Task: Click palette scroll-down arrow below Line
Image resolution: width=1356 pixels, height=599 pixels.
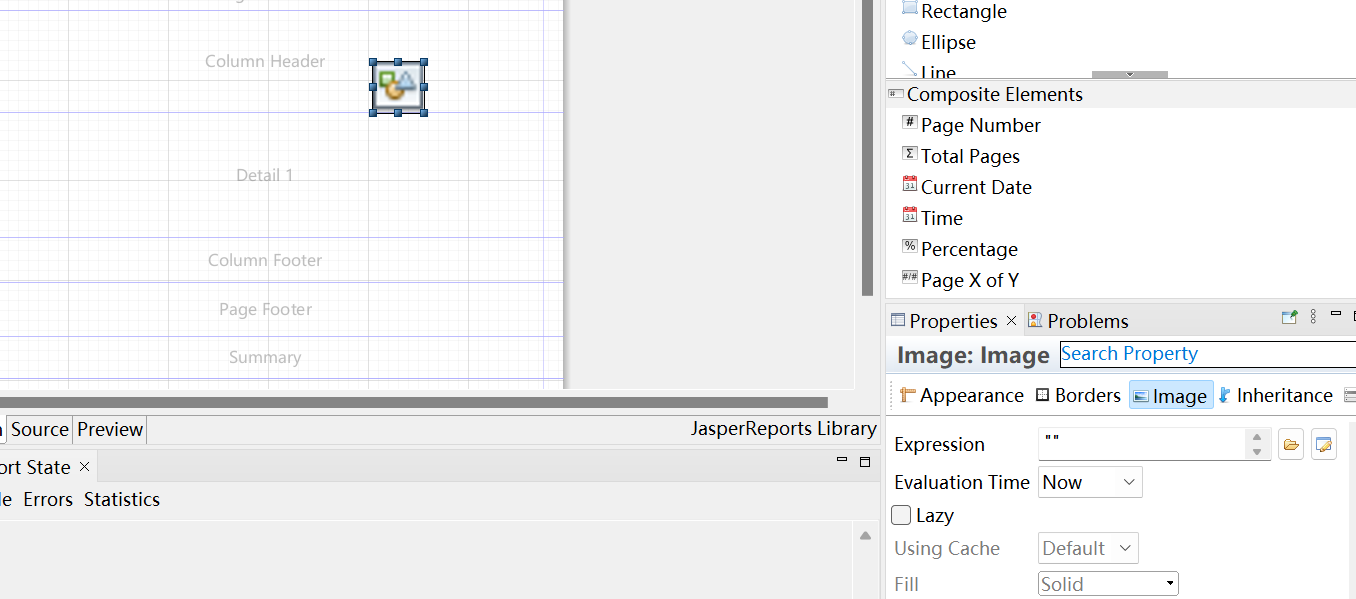Action: coord(1130,75)
